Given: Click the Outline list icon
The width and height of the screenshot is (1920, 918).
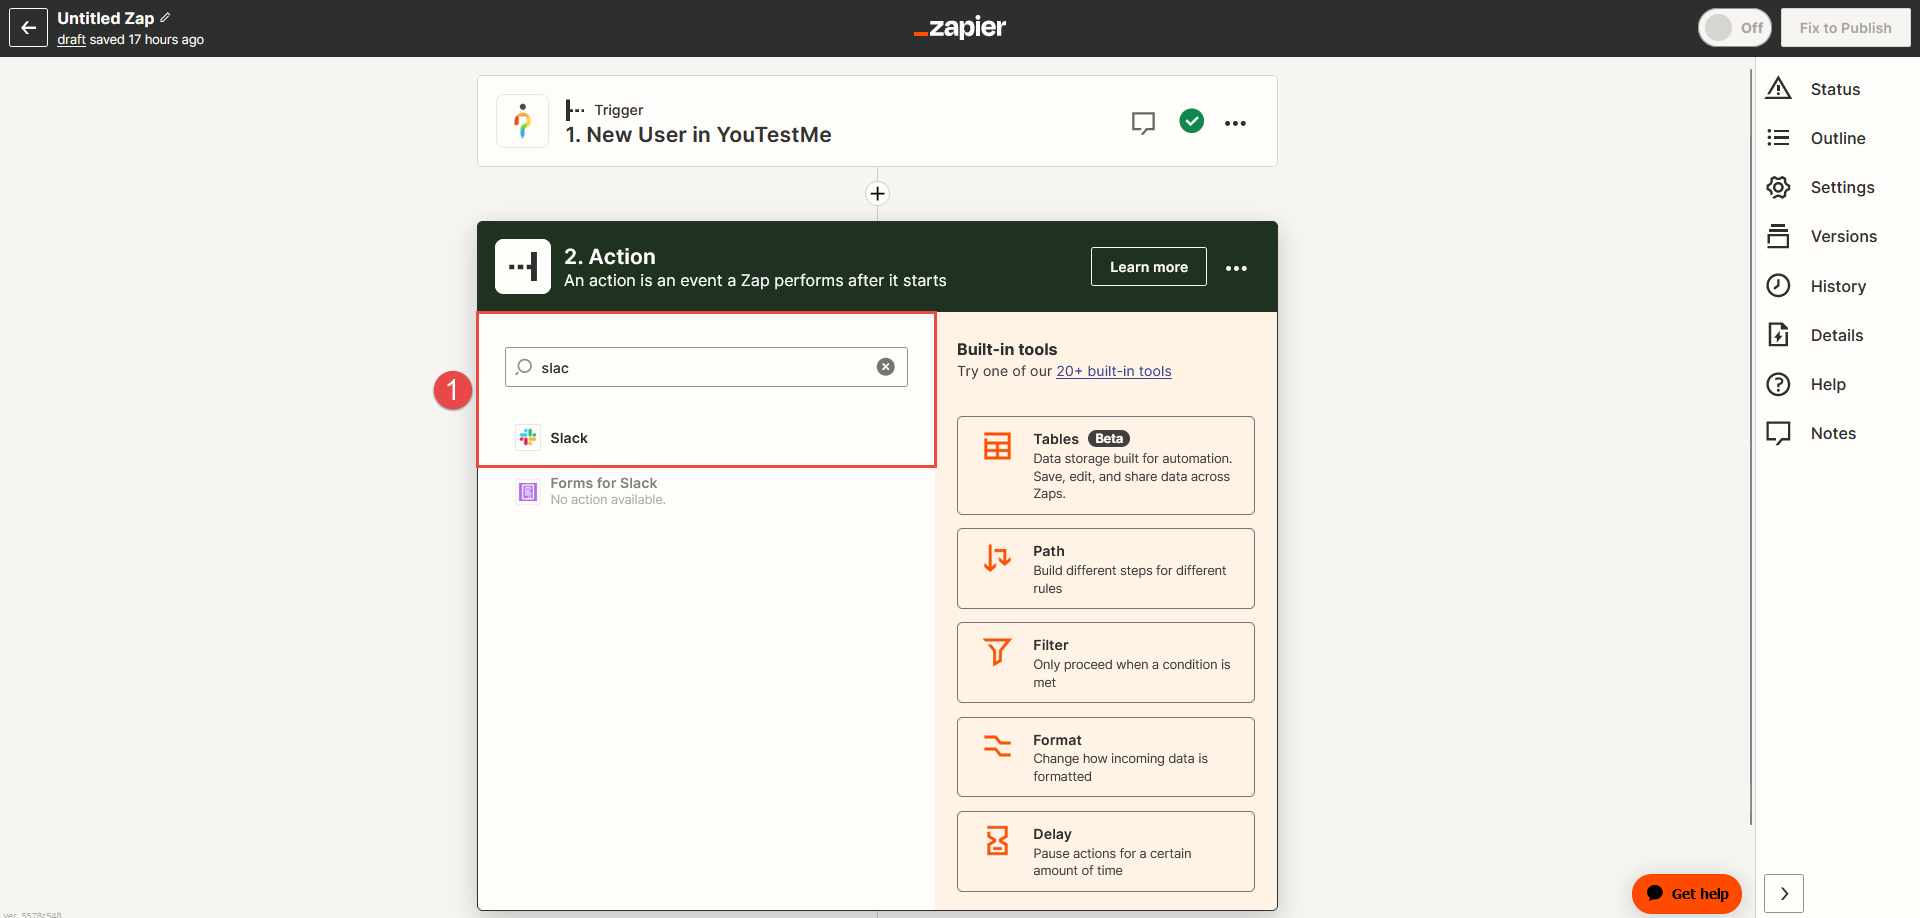Looking at the screenshot, I should click(1778, 137).
